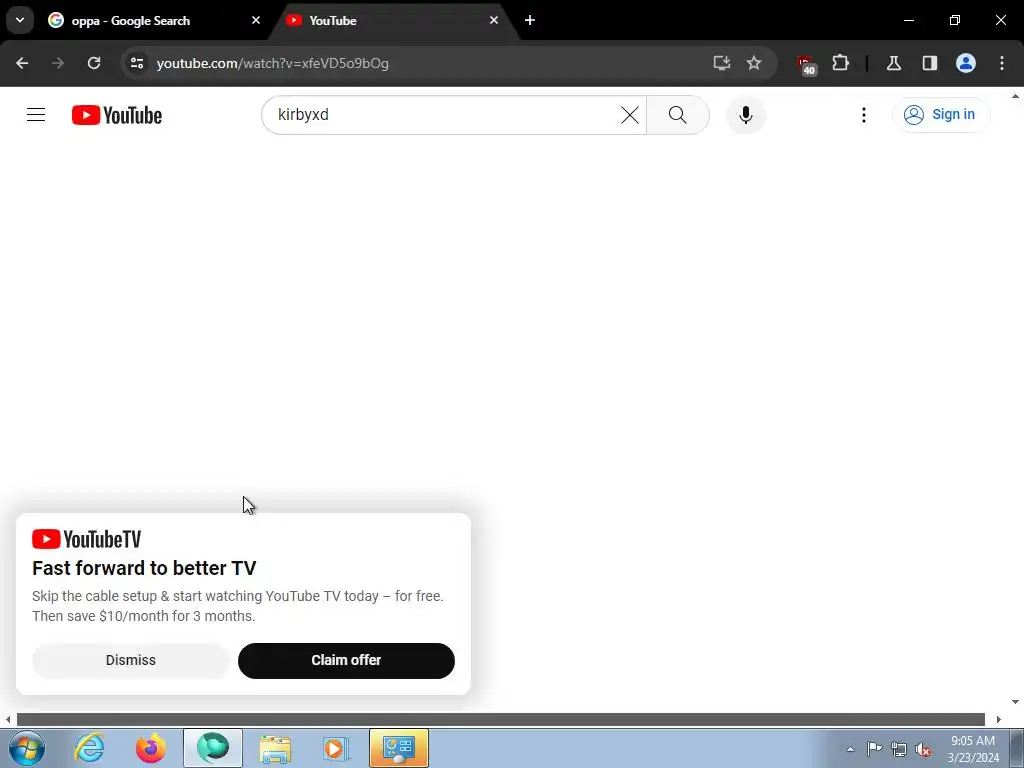Open YouTube settings three-dot menu
1024x768 pixels.
pyautogui.click(x=863, y=115)
